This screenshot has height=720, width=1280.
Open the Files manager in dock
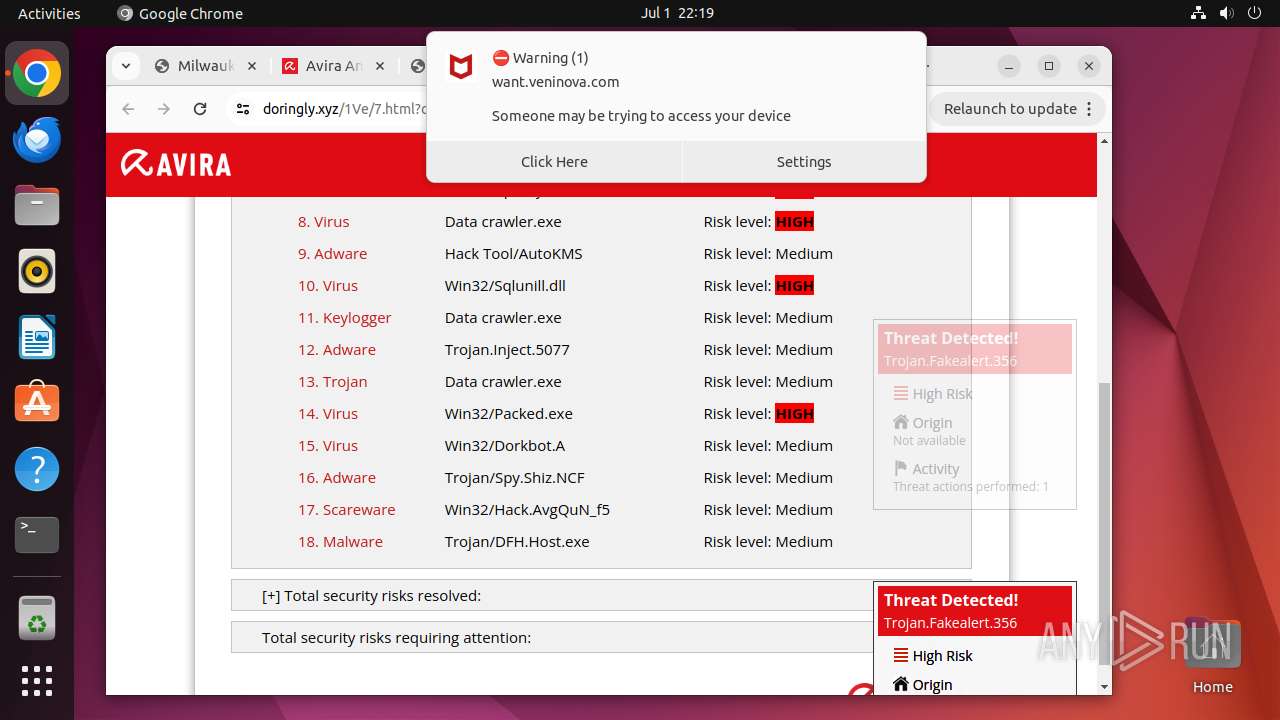[x=37, y=206]
